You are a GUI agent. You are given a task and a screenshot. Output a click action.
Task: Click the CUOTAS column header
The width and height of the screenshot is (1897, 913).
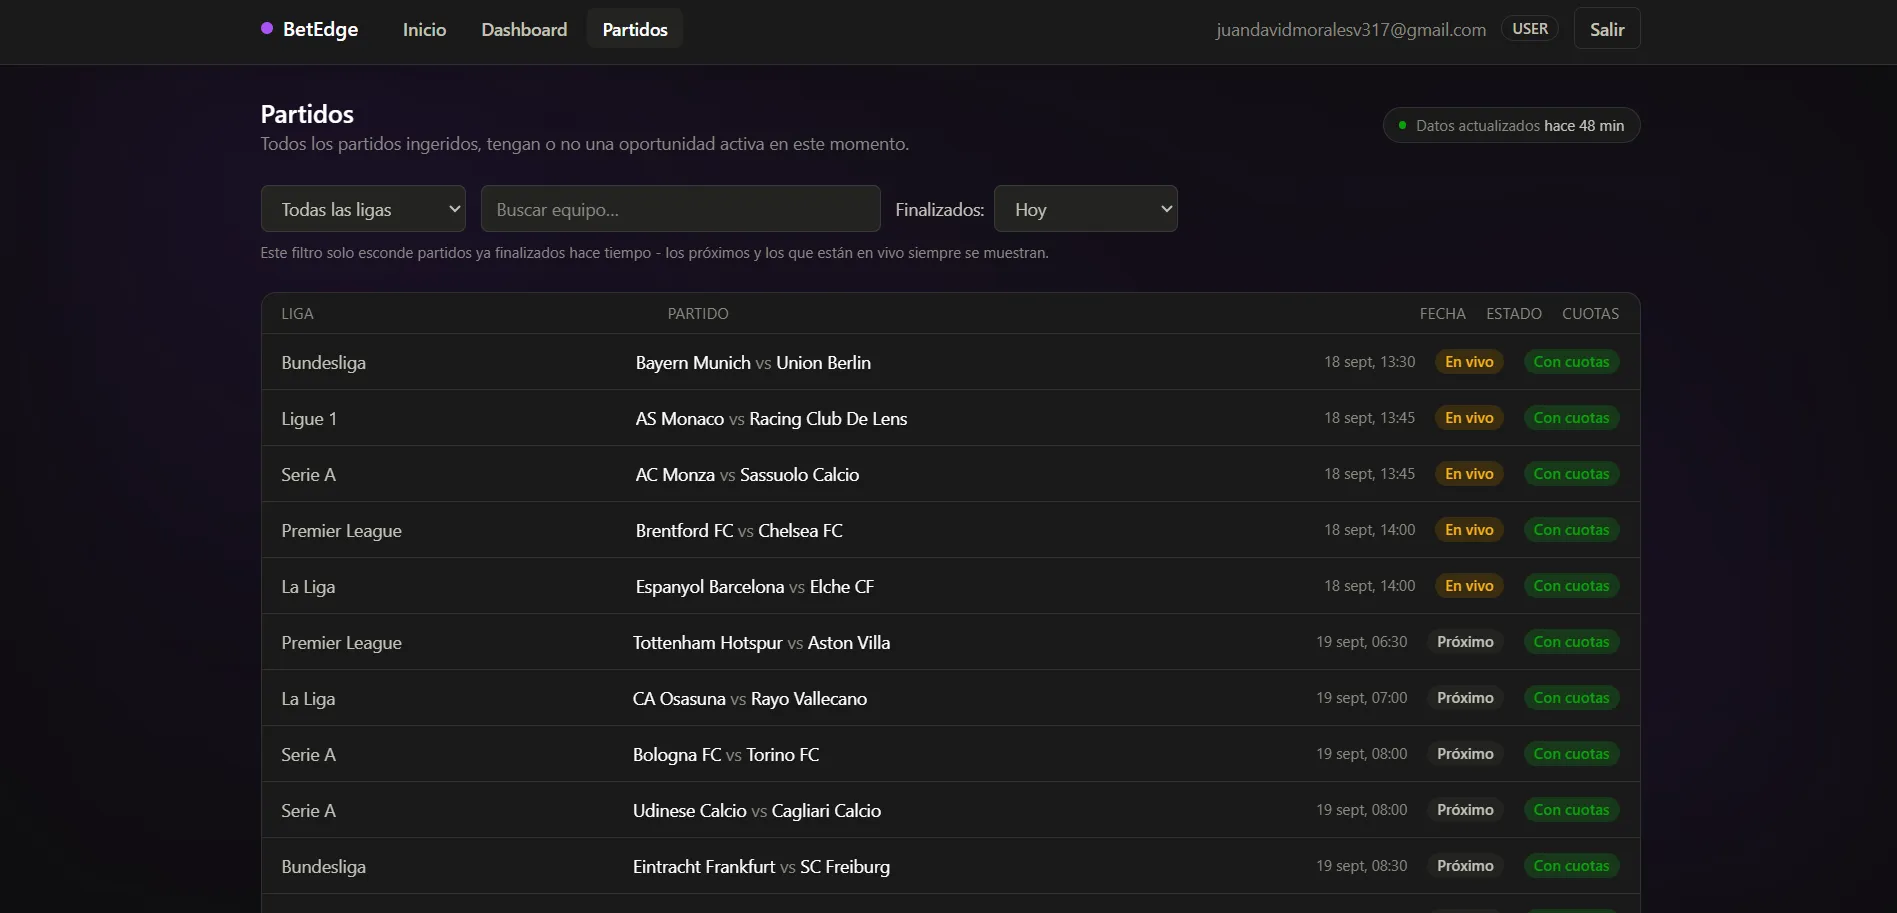pyautogui.click(x=1590, y=313)
